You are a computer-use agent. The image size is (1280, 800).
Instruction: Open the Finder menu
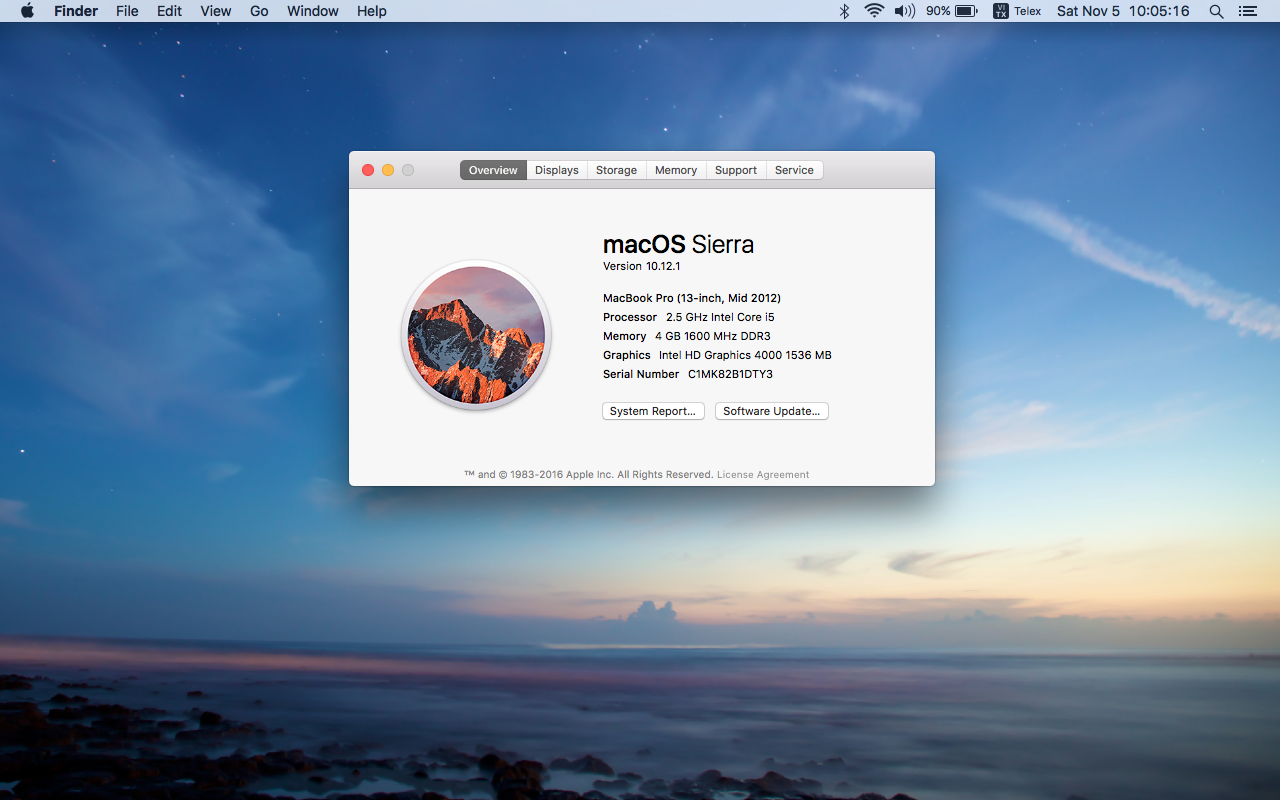(76, 11)
